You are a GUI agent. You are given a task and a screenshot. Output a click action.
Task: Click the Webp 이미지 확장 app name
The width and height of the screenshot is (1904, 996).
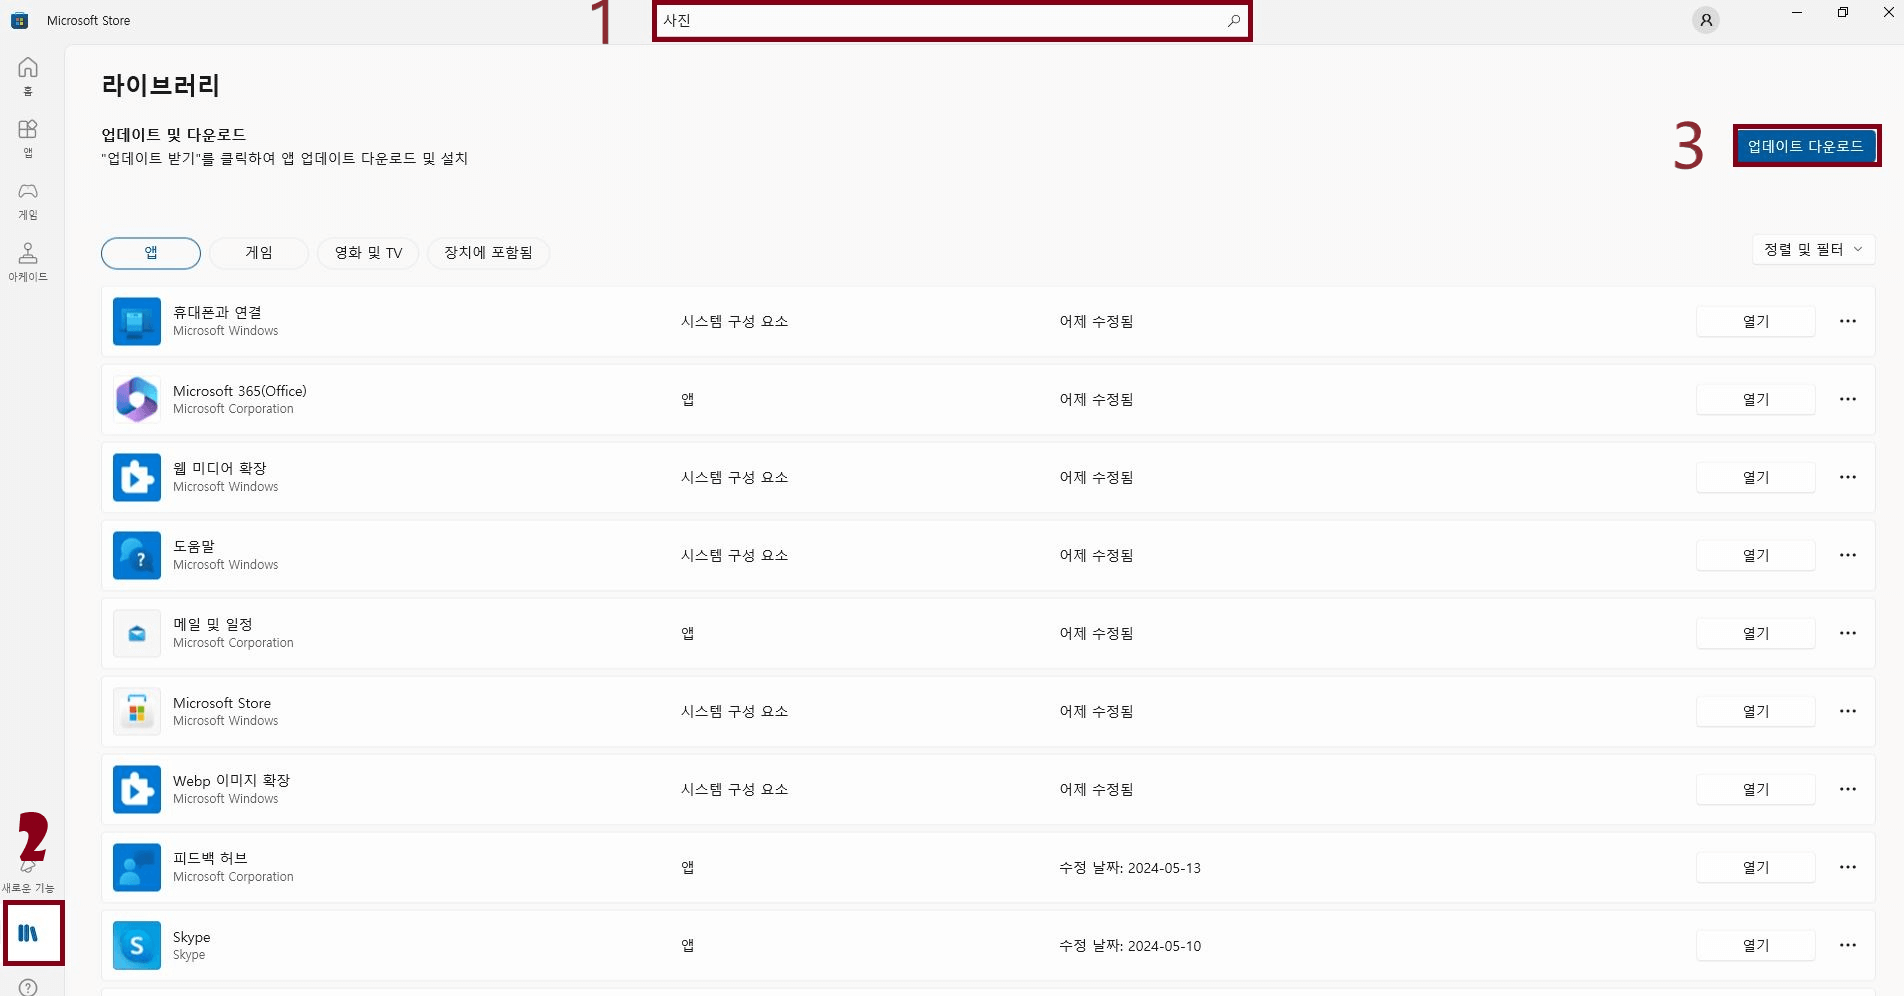click(231, 780)
